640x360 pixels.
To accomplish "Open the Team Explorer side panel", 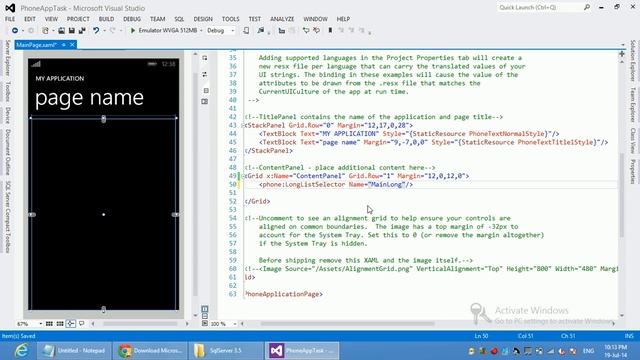I will [x=633, y=105].
